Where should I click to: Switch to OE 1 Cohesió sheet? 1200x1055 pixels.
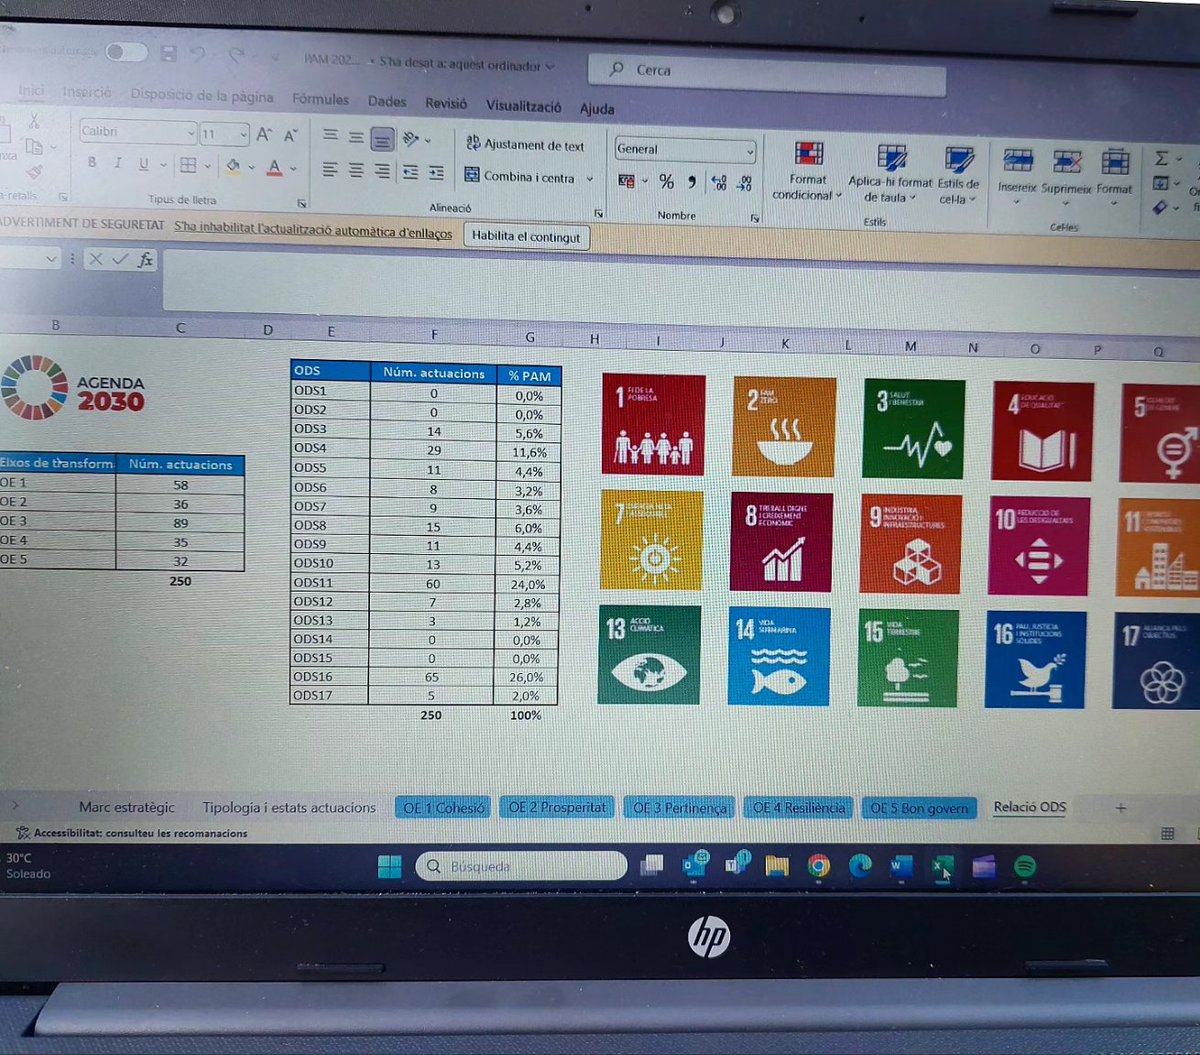tap(444, 807)
